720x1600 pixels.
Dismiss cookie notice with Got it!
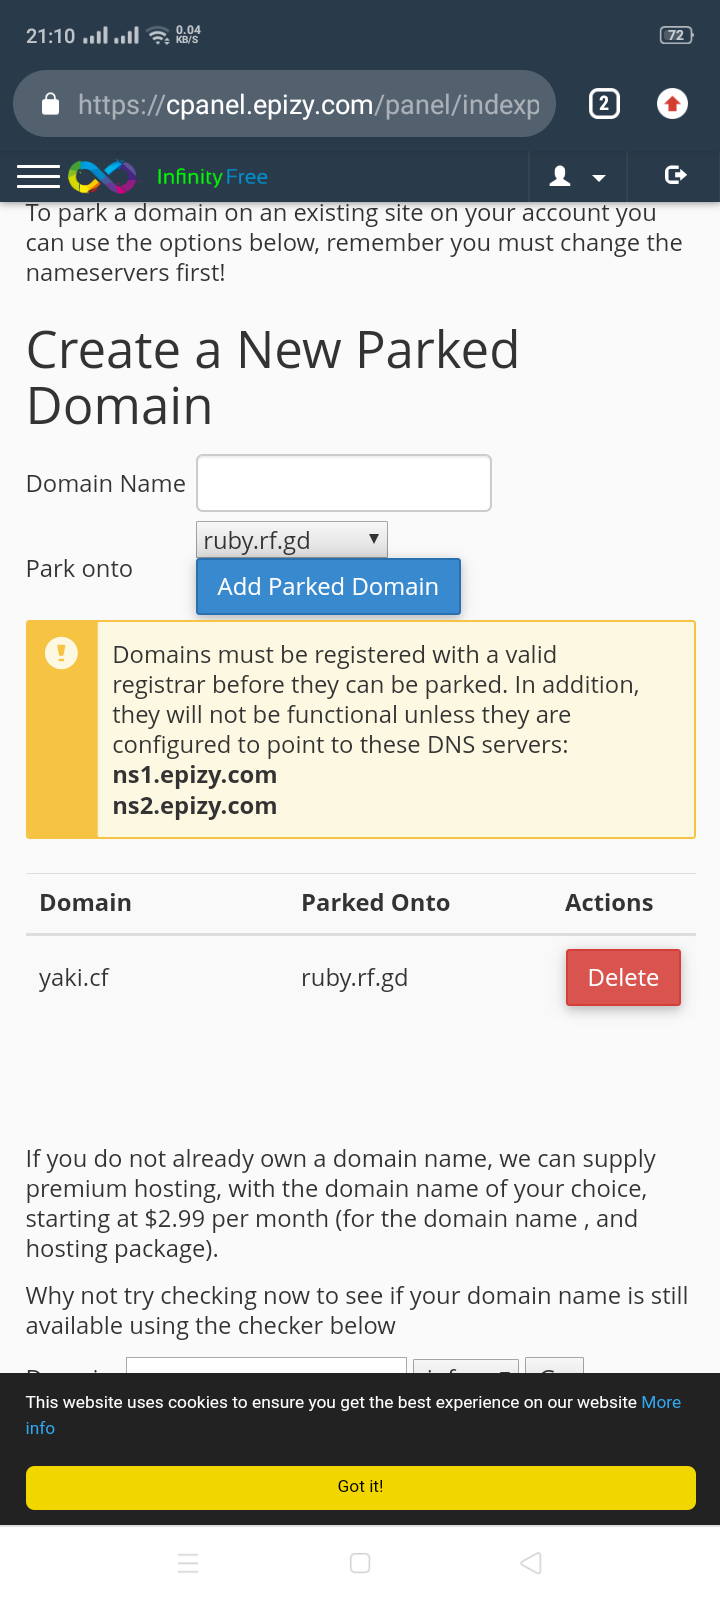click(360, 1487)
